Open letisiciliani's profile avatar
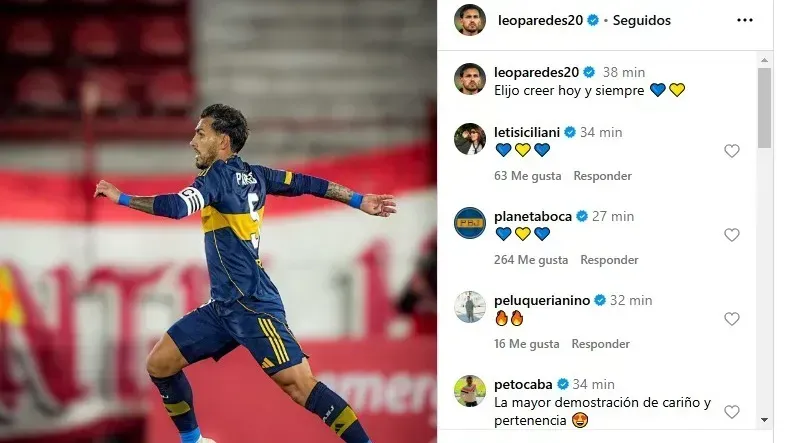This screenshot has width=809, height=443. click(x=470, y=139)
